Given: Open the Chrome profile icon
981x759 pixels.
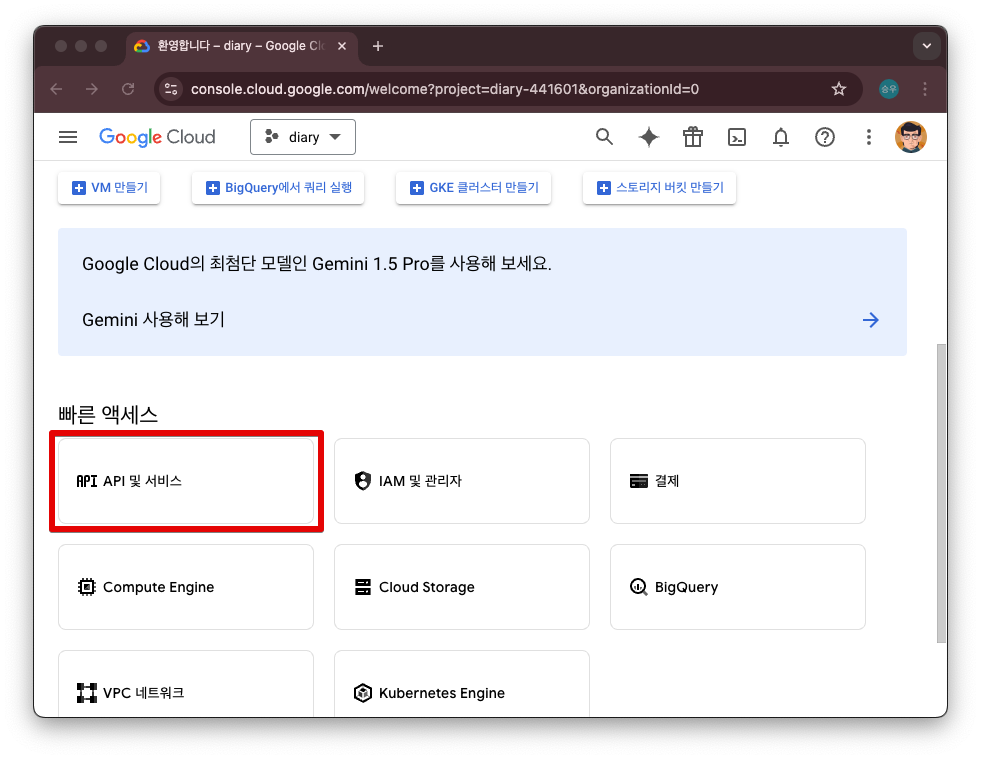Looking at the screenshot, I should pos(888,89).
